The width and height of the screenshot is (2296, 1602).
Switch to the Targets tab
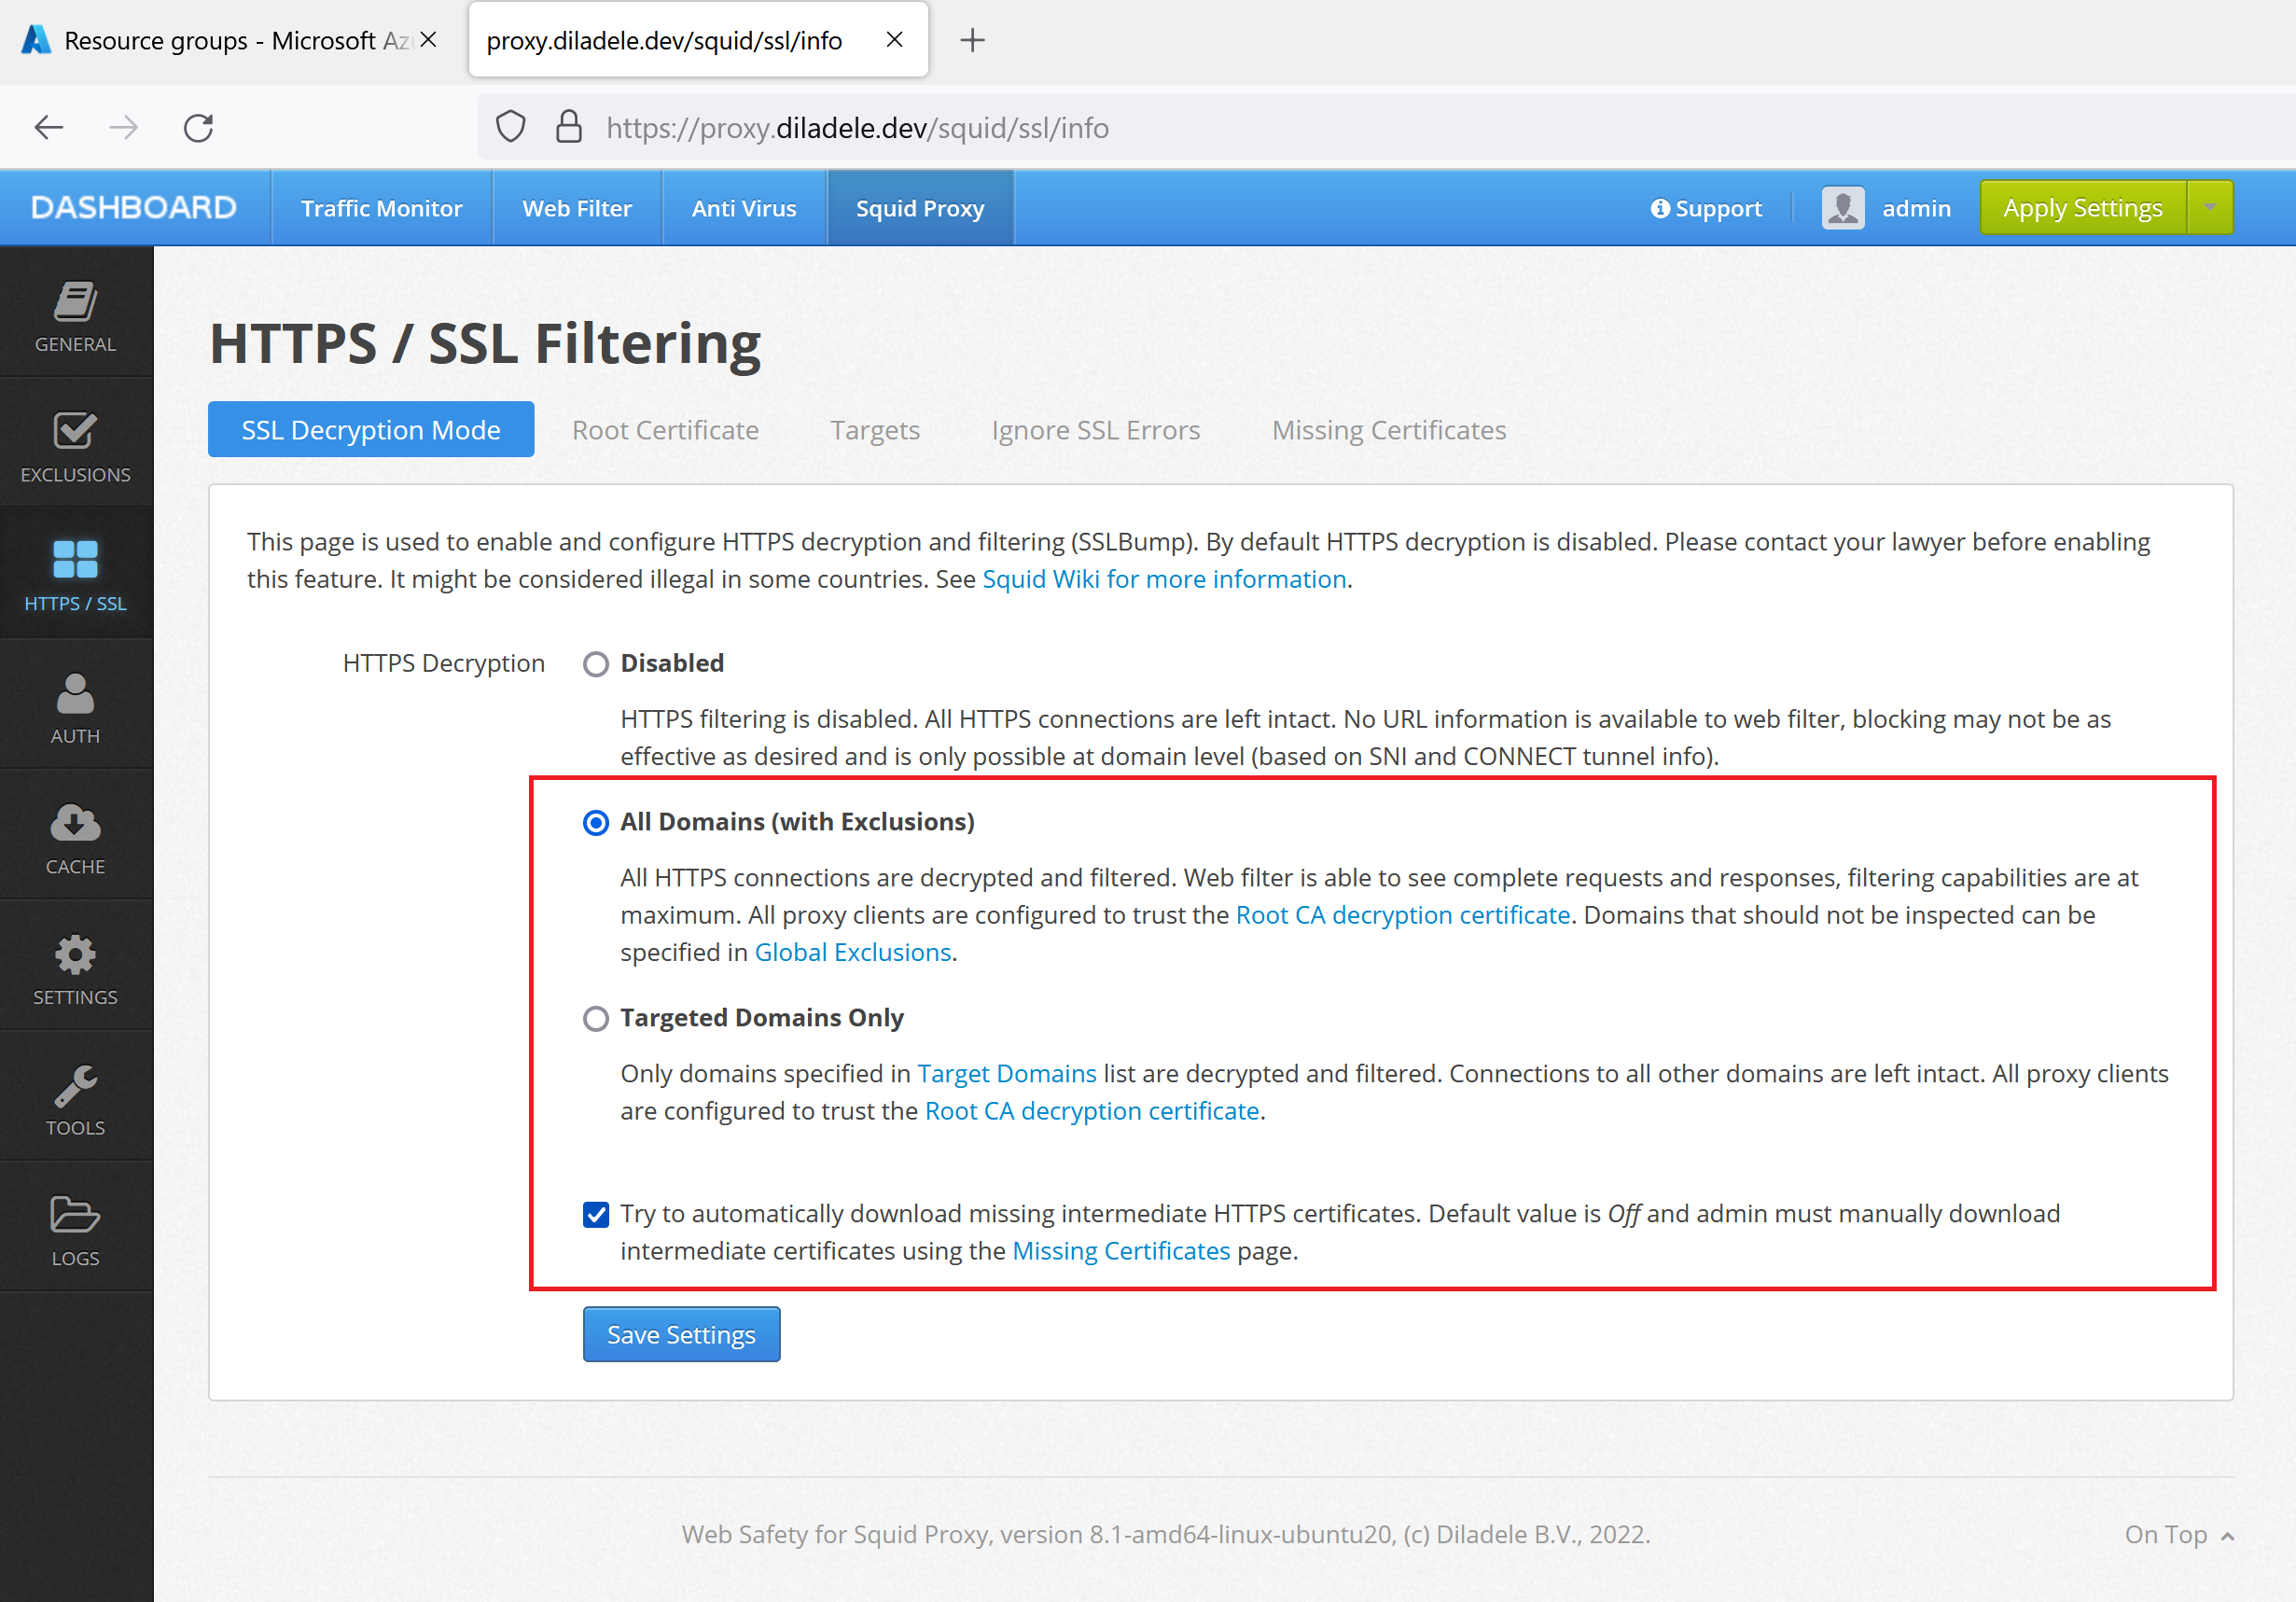tap(875, 430)
